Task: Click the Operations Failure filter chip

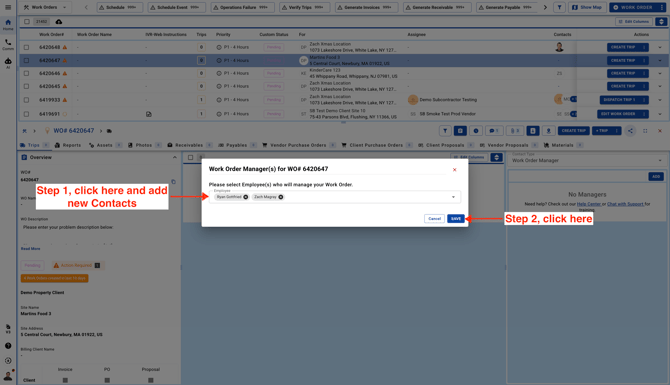Action: 242,7
